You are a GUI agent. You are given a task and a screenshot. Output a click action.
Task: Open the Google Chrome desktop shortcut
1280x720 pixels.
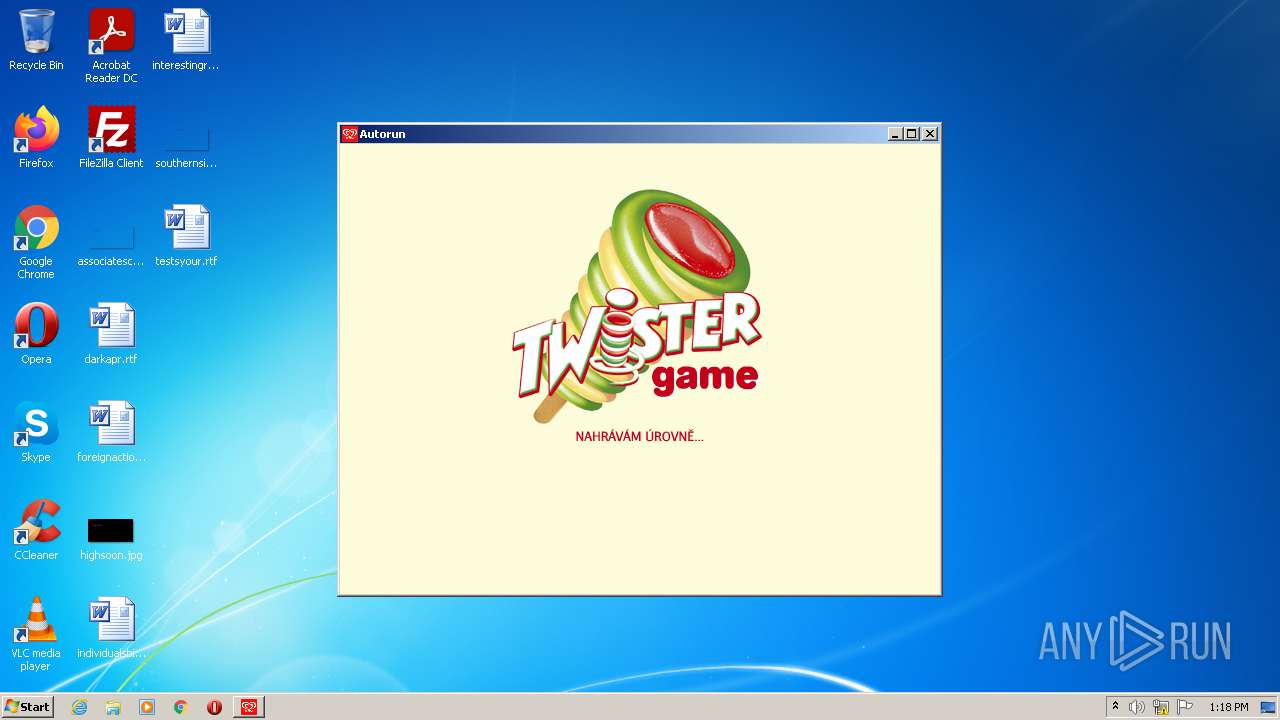click(36, 242)
